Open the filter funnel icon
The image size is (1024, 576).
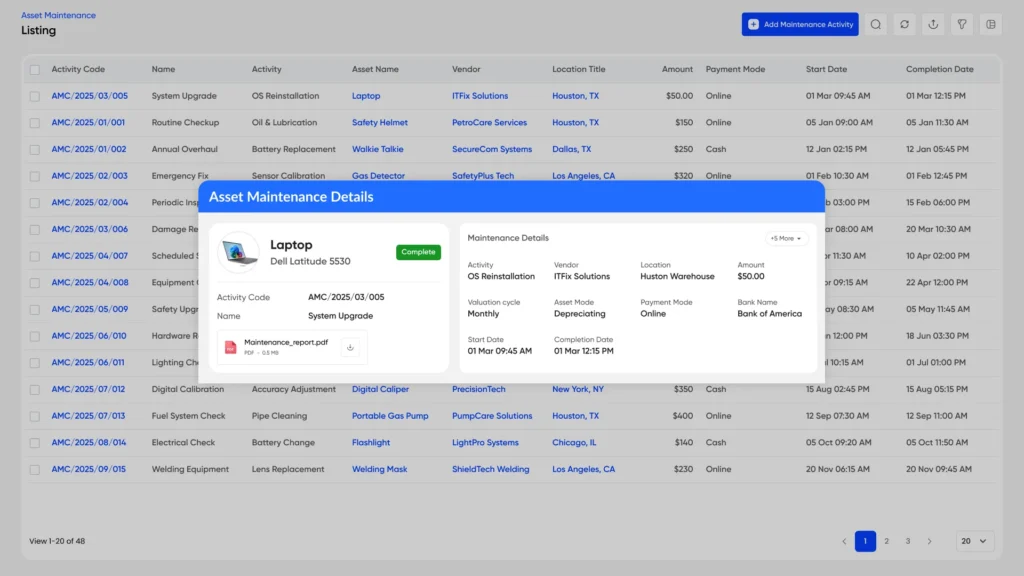pyautogui.click(x=962, y=24)
